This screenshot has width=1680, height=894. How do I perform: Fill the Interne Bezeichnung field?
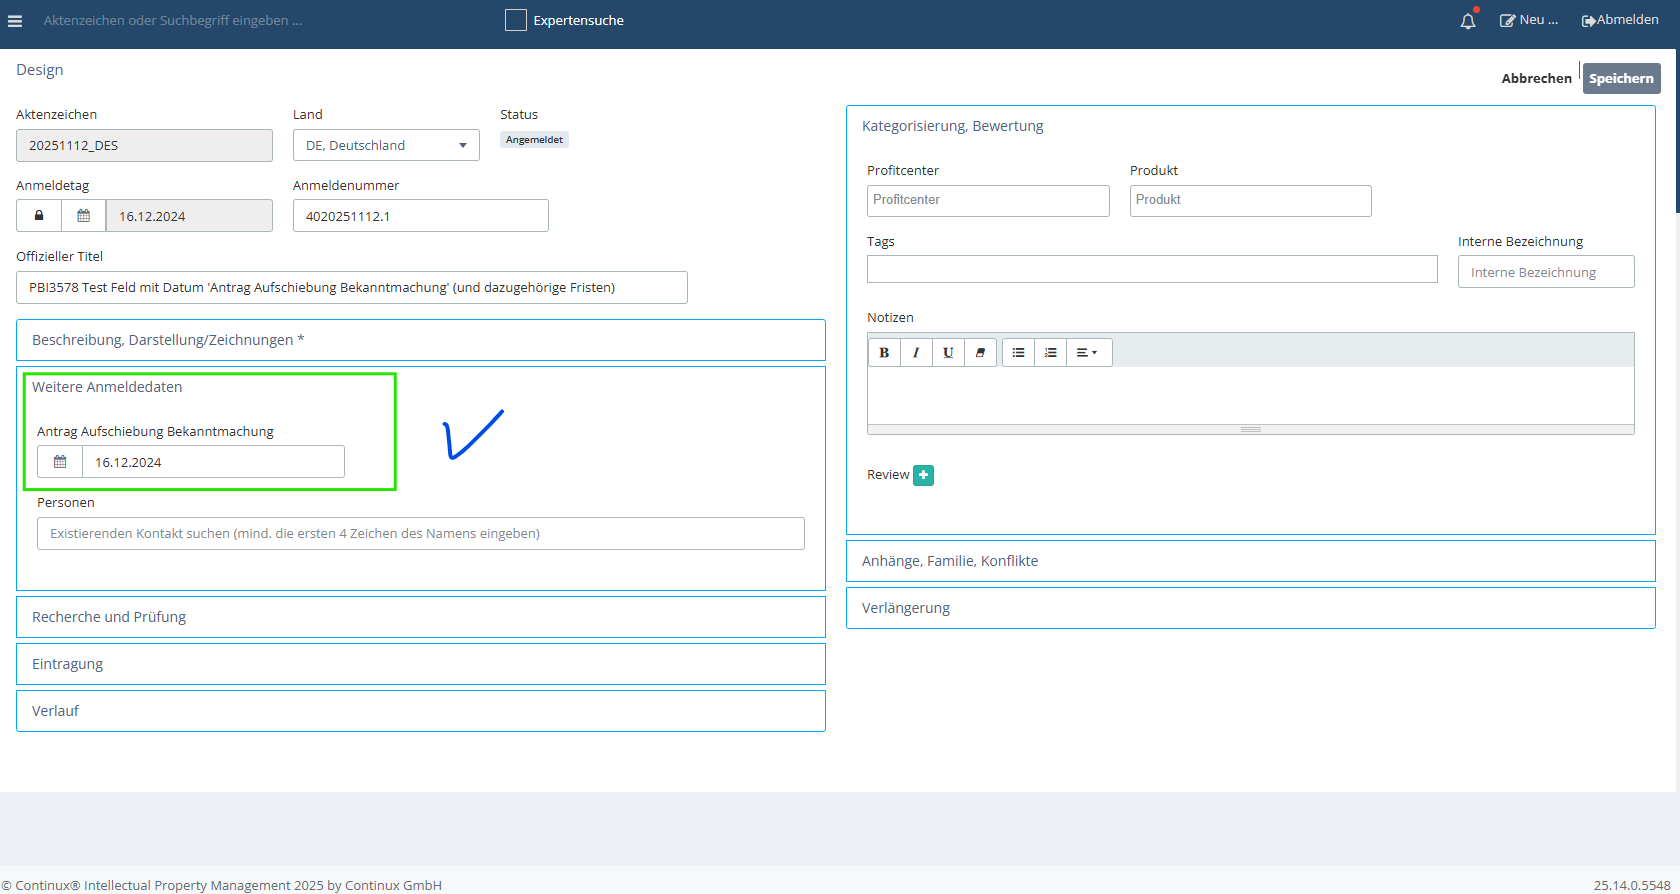point(1546,272)
